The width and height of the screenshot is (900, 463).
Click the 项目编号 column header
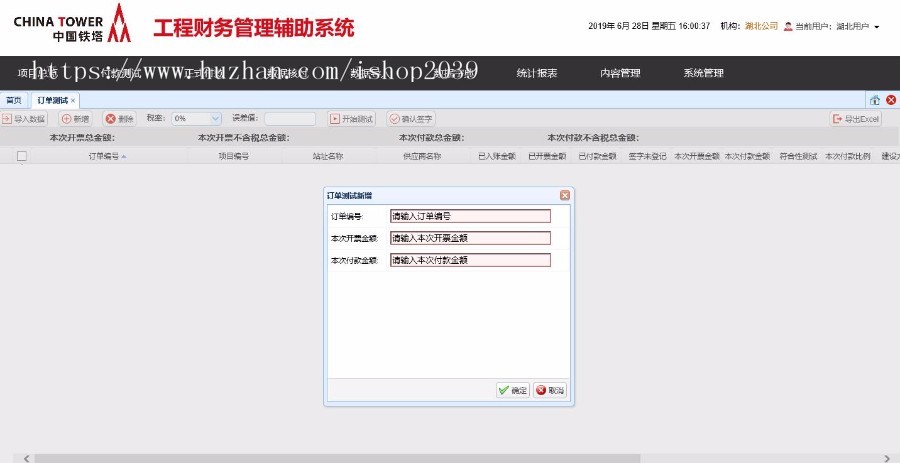(x=234, y=156)
